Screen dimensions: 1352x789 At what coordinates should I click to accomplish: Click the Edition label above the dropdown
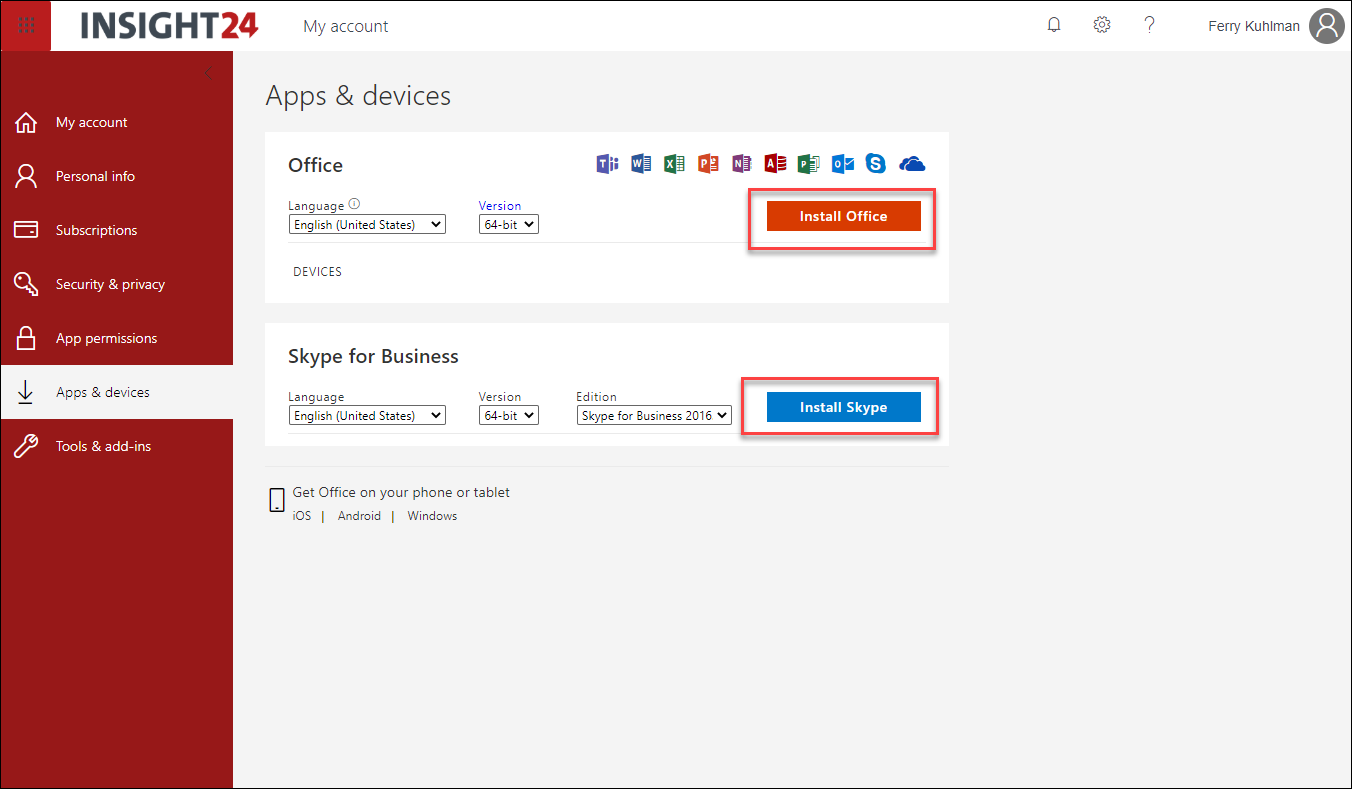click(x=596, y=397)
